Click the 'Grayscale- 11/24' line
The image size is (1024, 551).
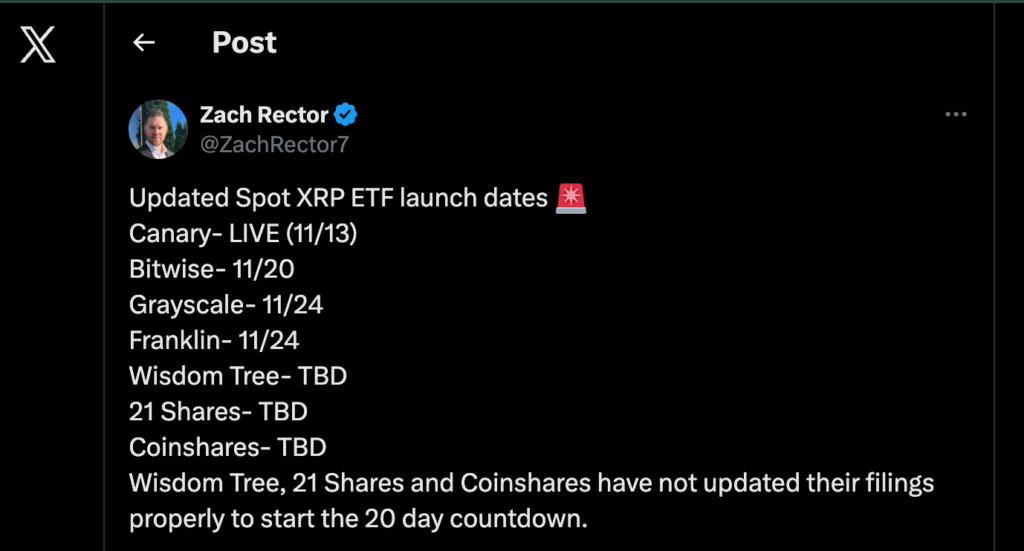click(x=226, y=305)
